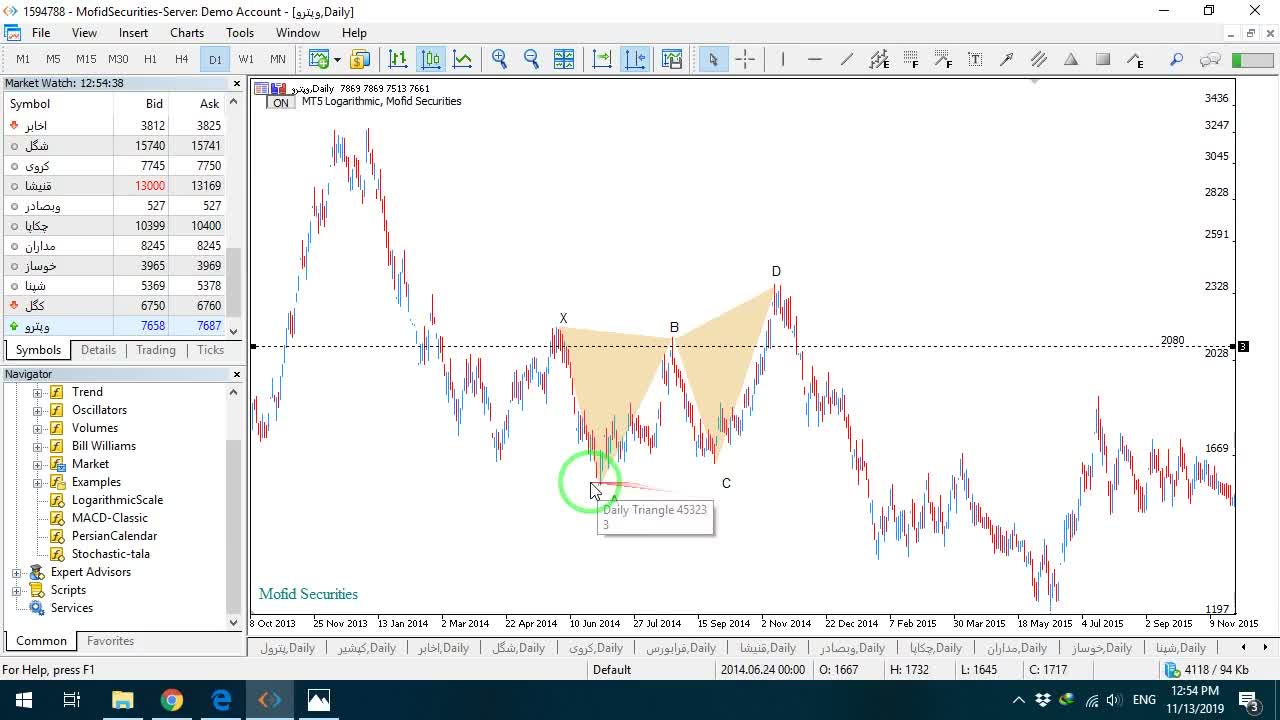The width and height of the screenshot is (1280, 720).
Task: Select the Andrews pitchfork lines tool
Action: pos(1039,59)
